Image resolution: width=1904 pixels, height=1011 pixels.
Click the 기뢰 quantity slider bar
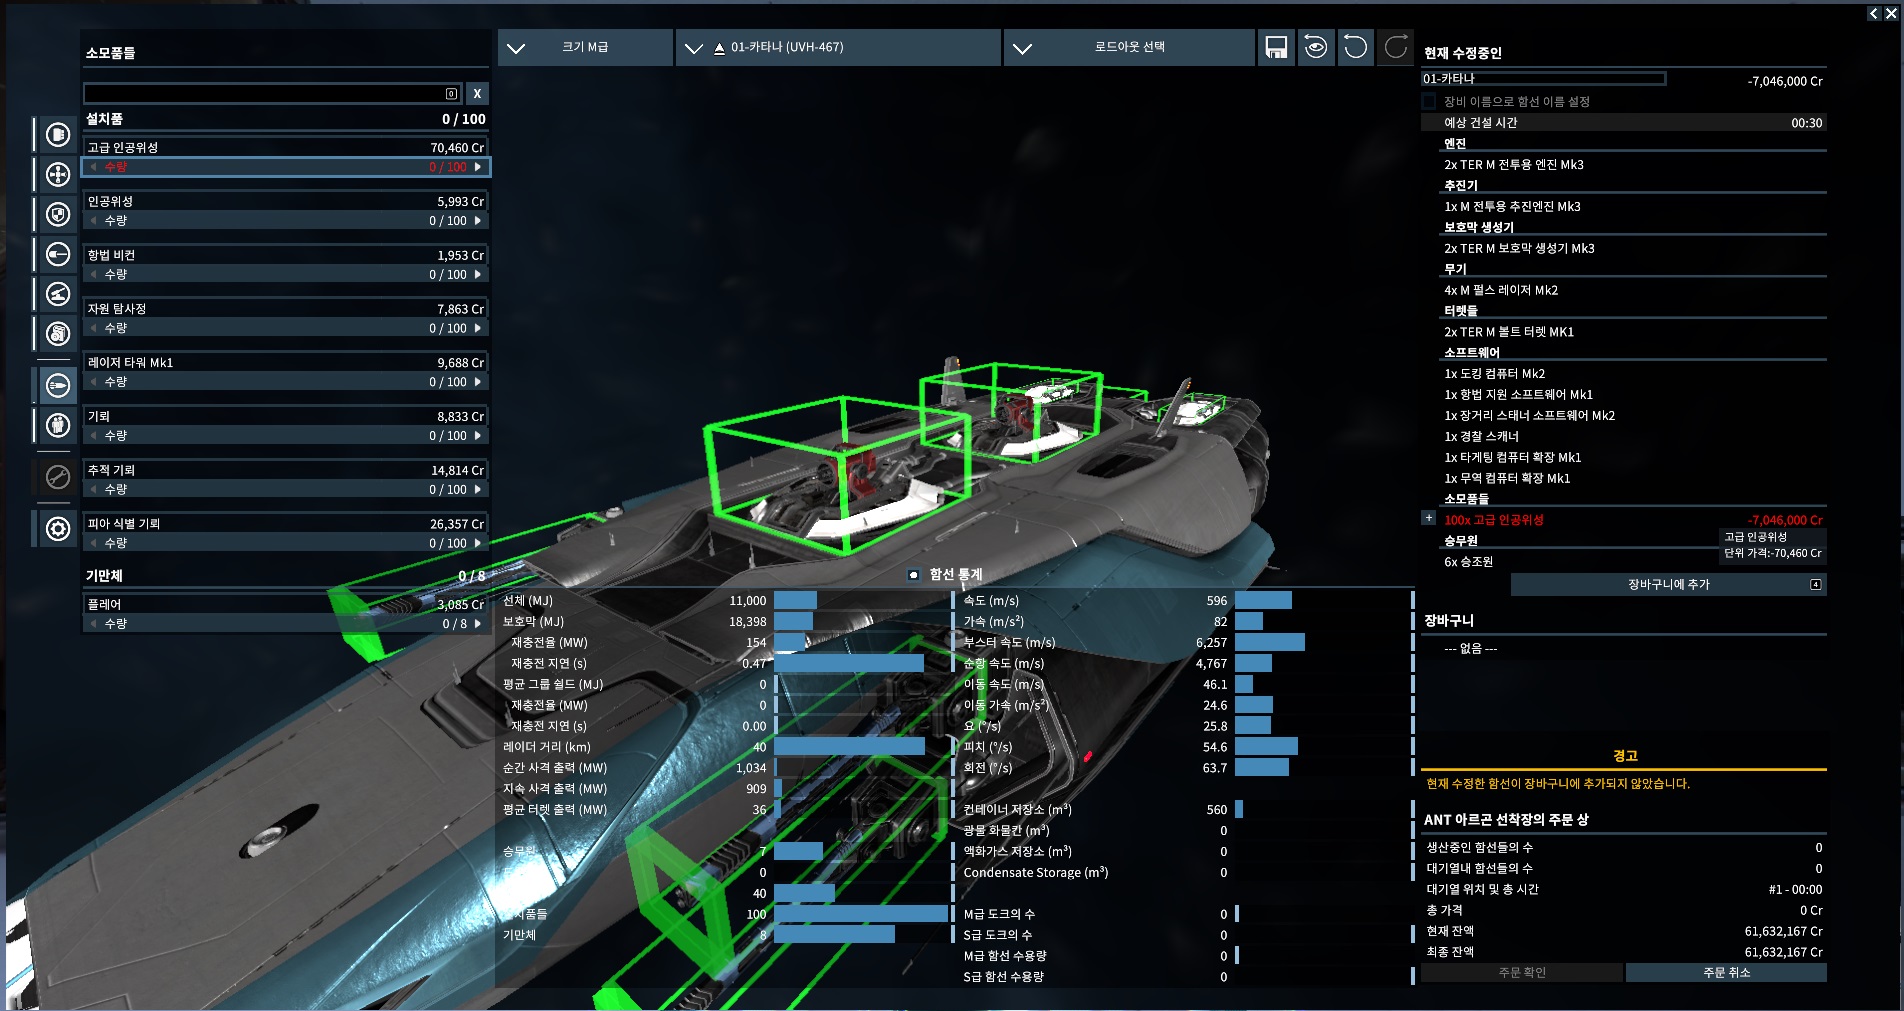286,436
